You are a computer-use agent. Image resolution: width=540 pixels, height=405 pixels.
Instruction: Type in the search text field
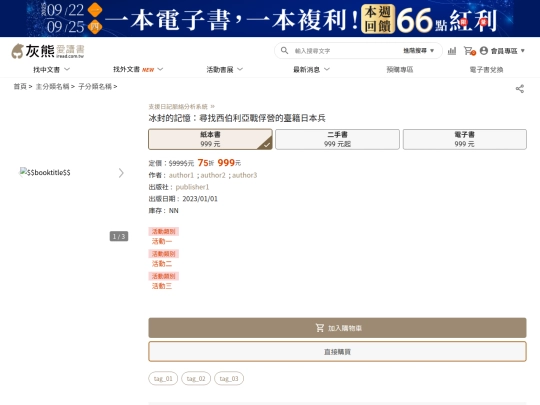point(346,51)
